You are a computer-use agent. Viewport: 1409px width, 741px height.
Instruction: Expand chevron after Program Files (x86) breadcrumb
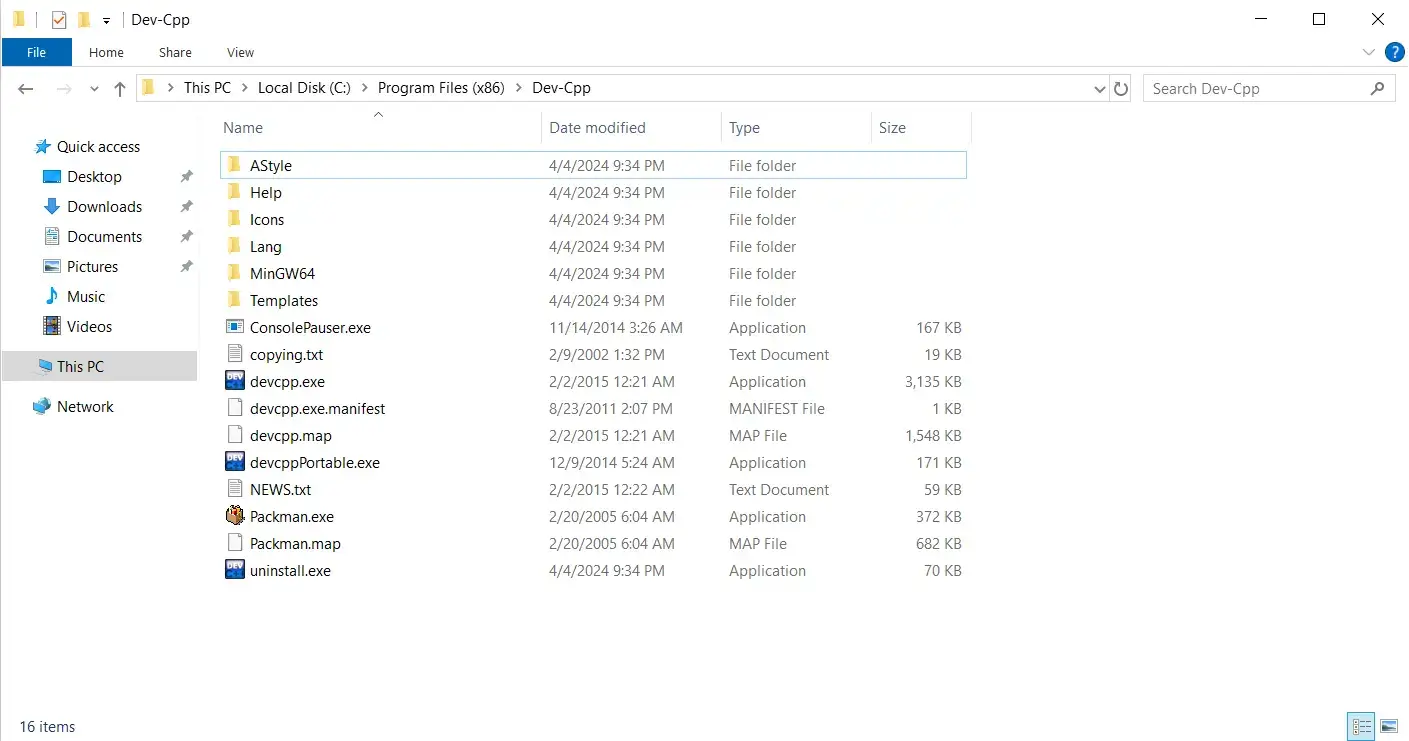[518, 88]
